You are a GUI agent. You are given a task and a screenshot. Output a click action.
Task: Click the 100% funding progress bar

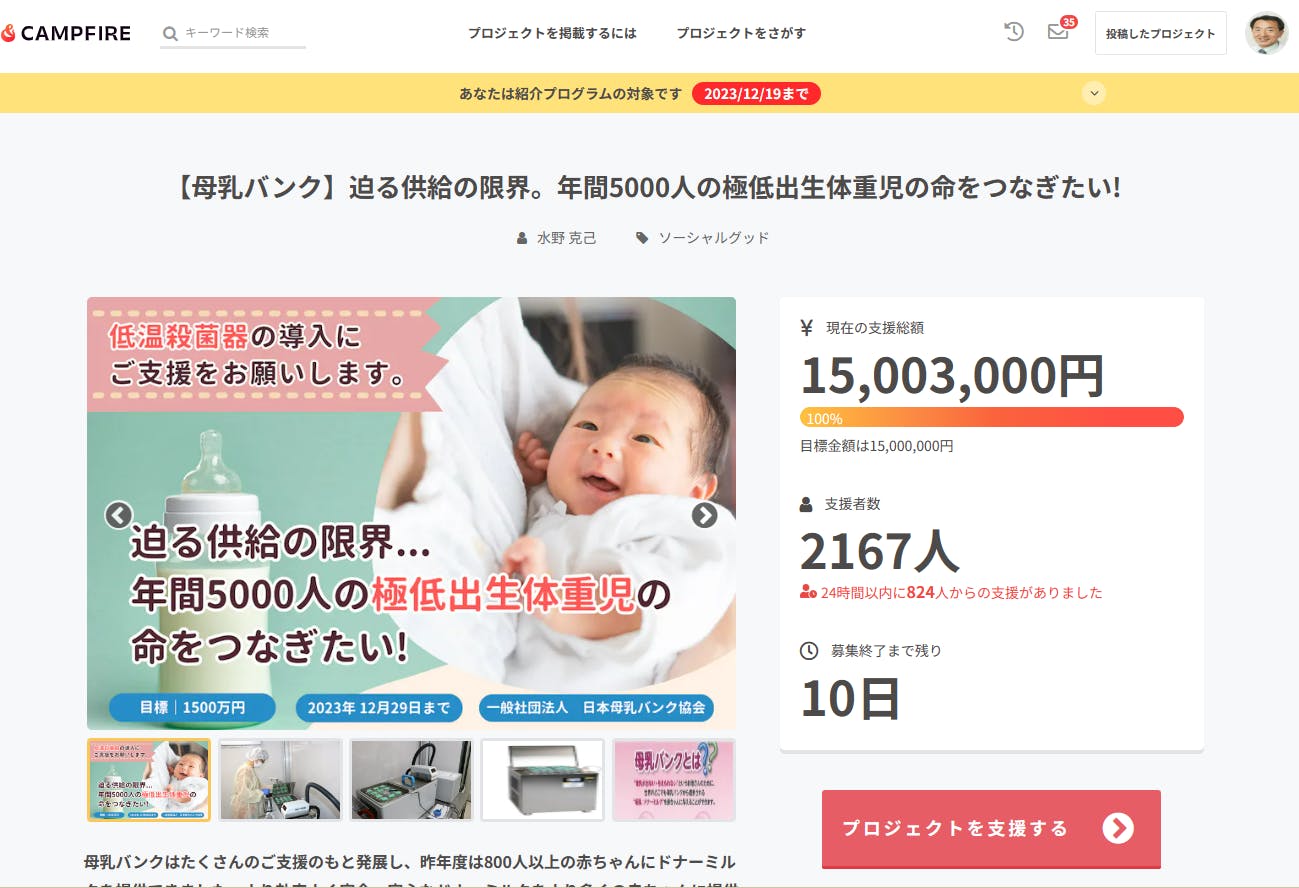[x=992, y=418]
